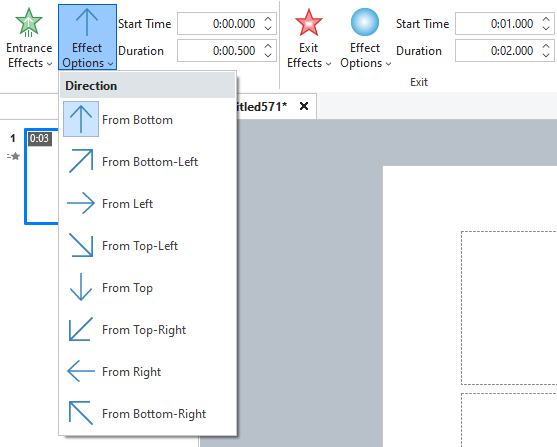Select slide 1 thumbnail with 0:03 timing

(x=41, y=177)
